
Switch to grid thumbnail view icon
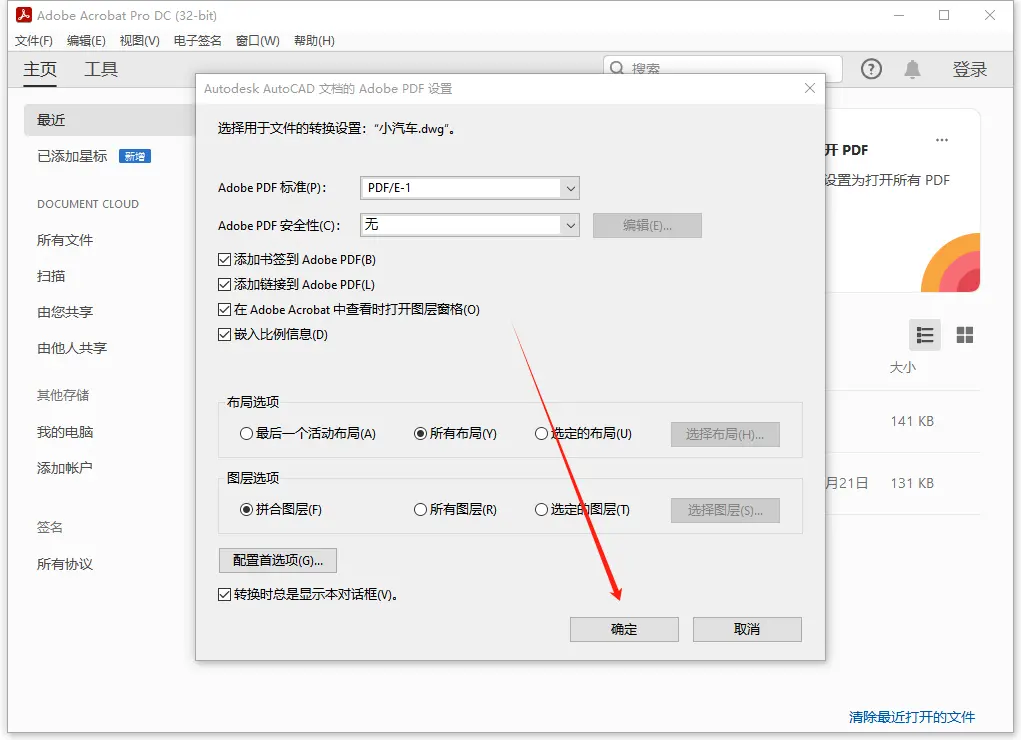[x=964, y=335]
